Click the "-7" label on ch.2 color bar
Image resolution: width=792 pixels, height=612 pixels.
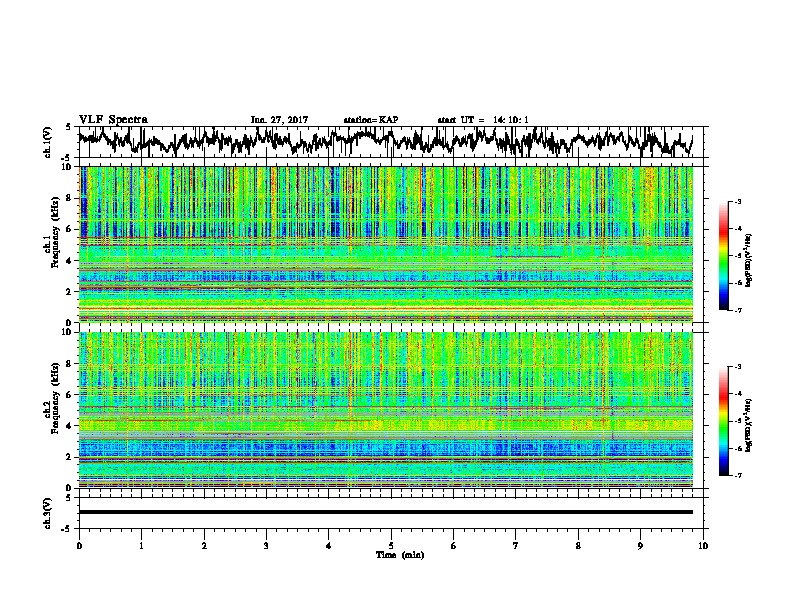pos(737,475)
